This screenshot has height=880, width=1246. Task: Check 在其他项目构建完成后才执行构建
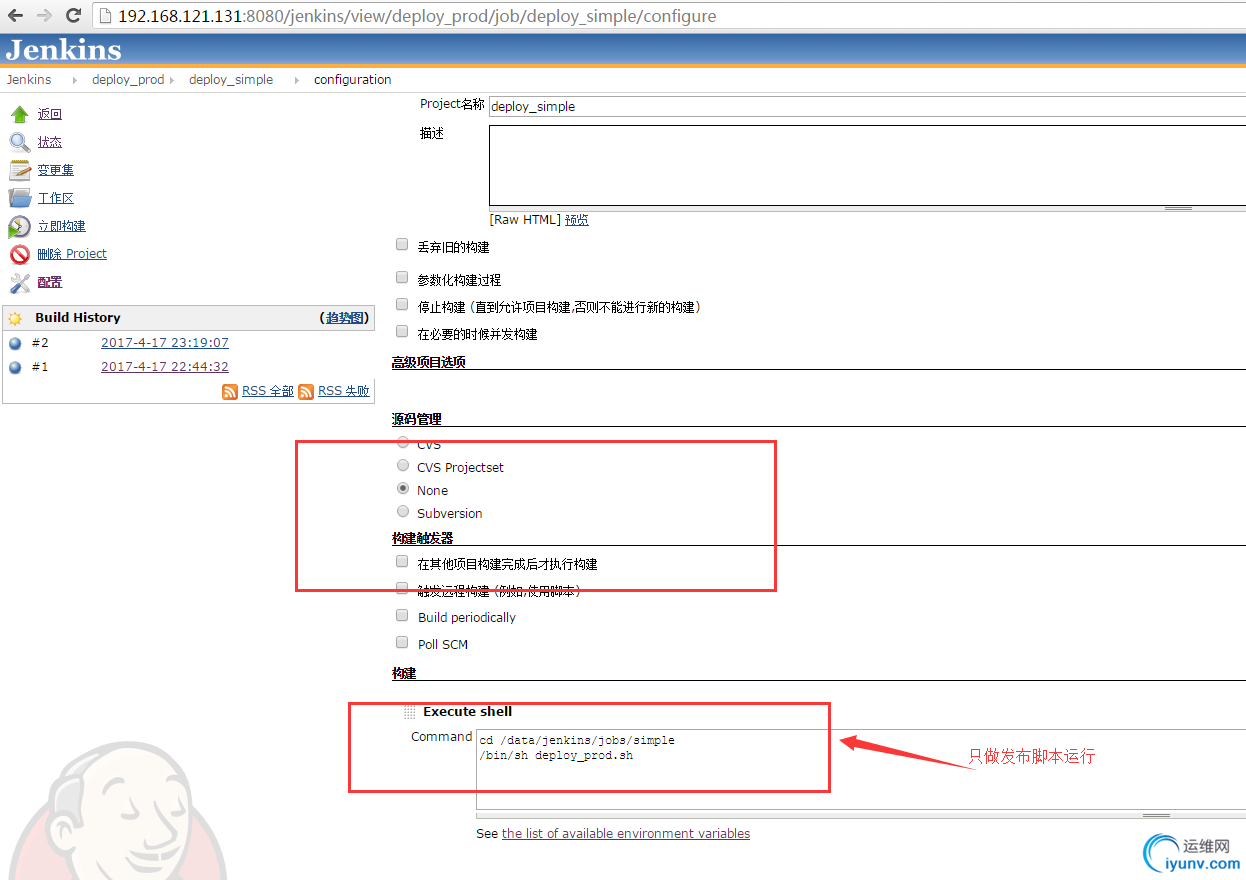click(402, 561)
